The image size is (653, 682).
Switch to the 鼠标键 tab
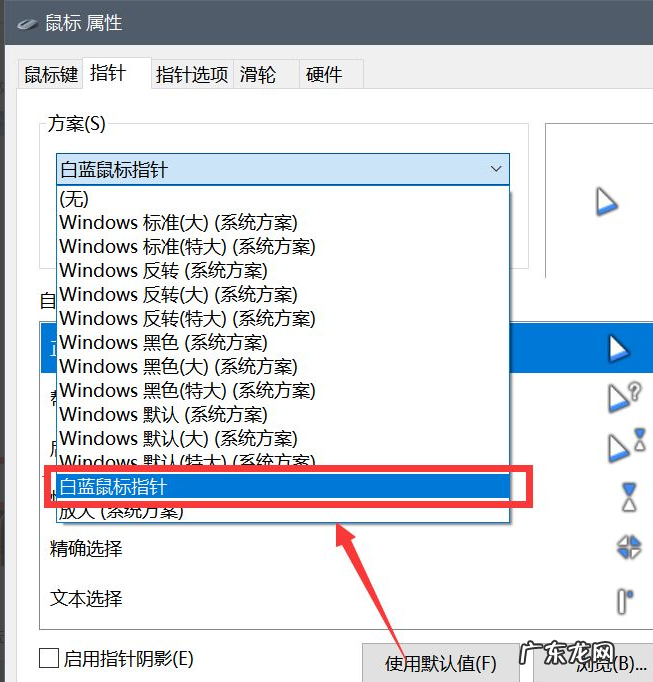[x=50, y=74]
